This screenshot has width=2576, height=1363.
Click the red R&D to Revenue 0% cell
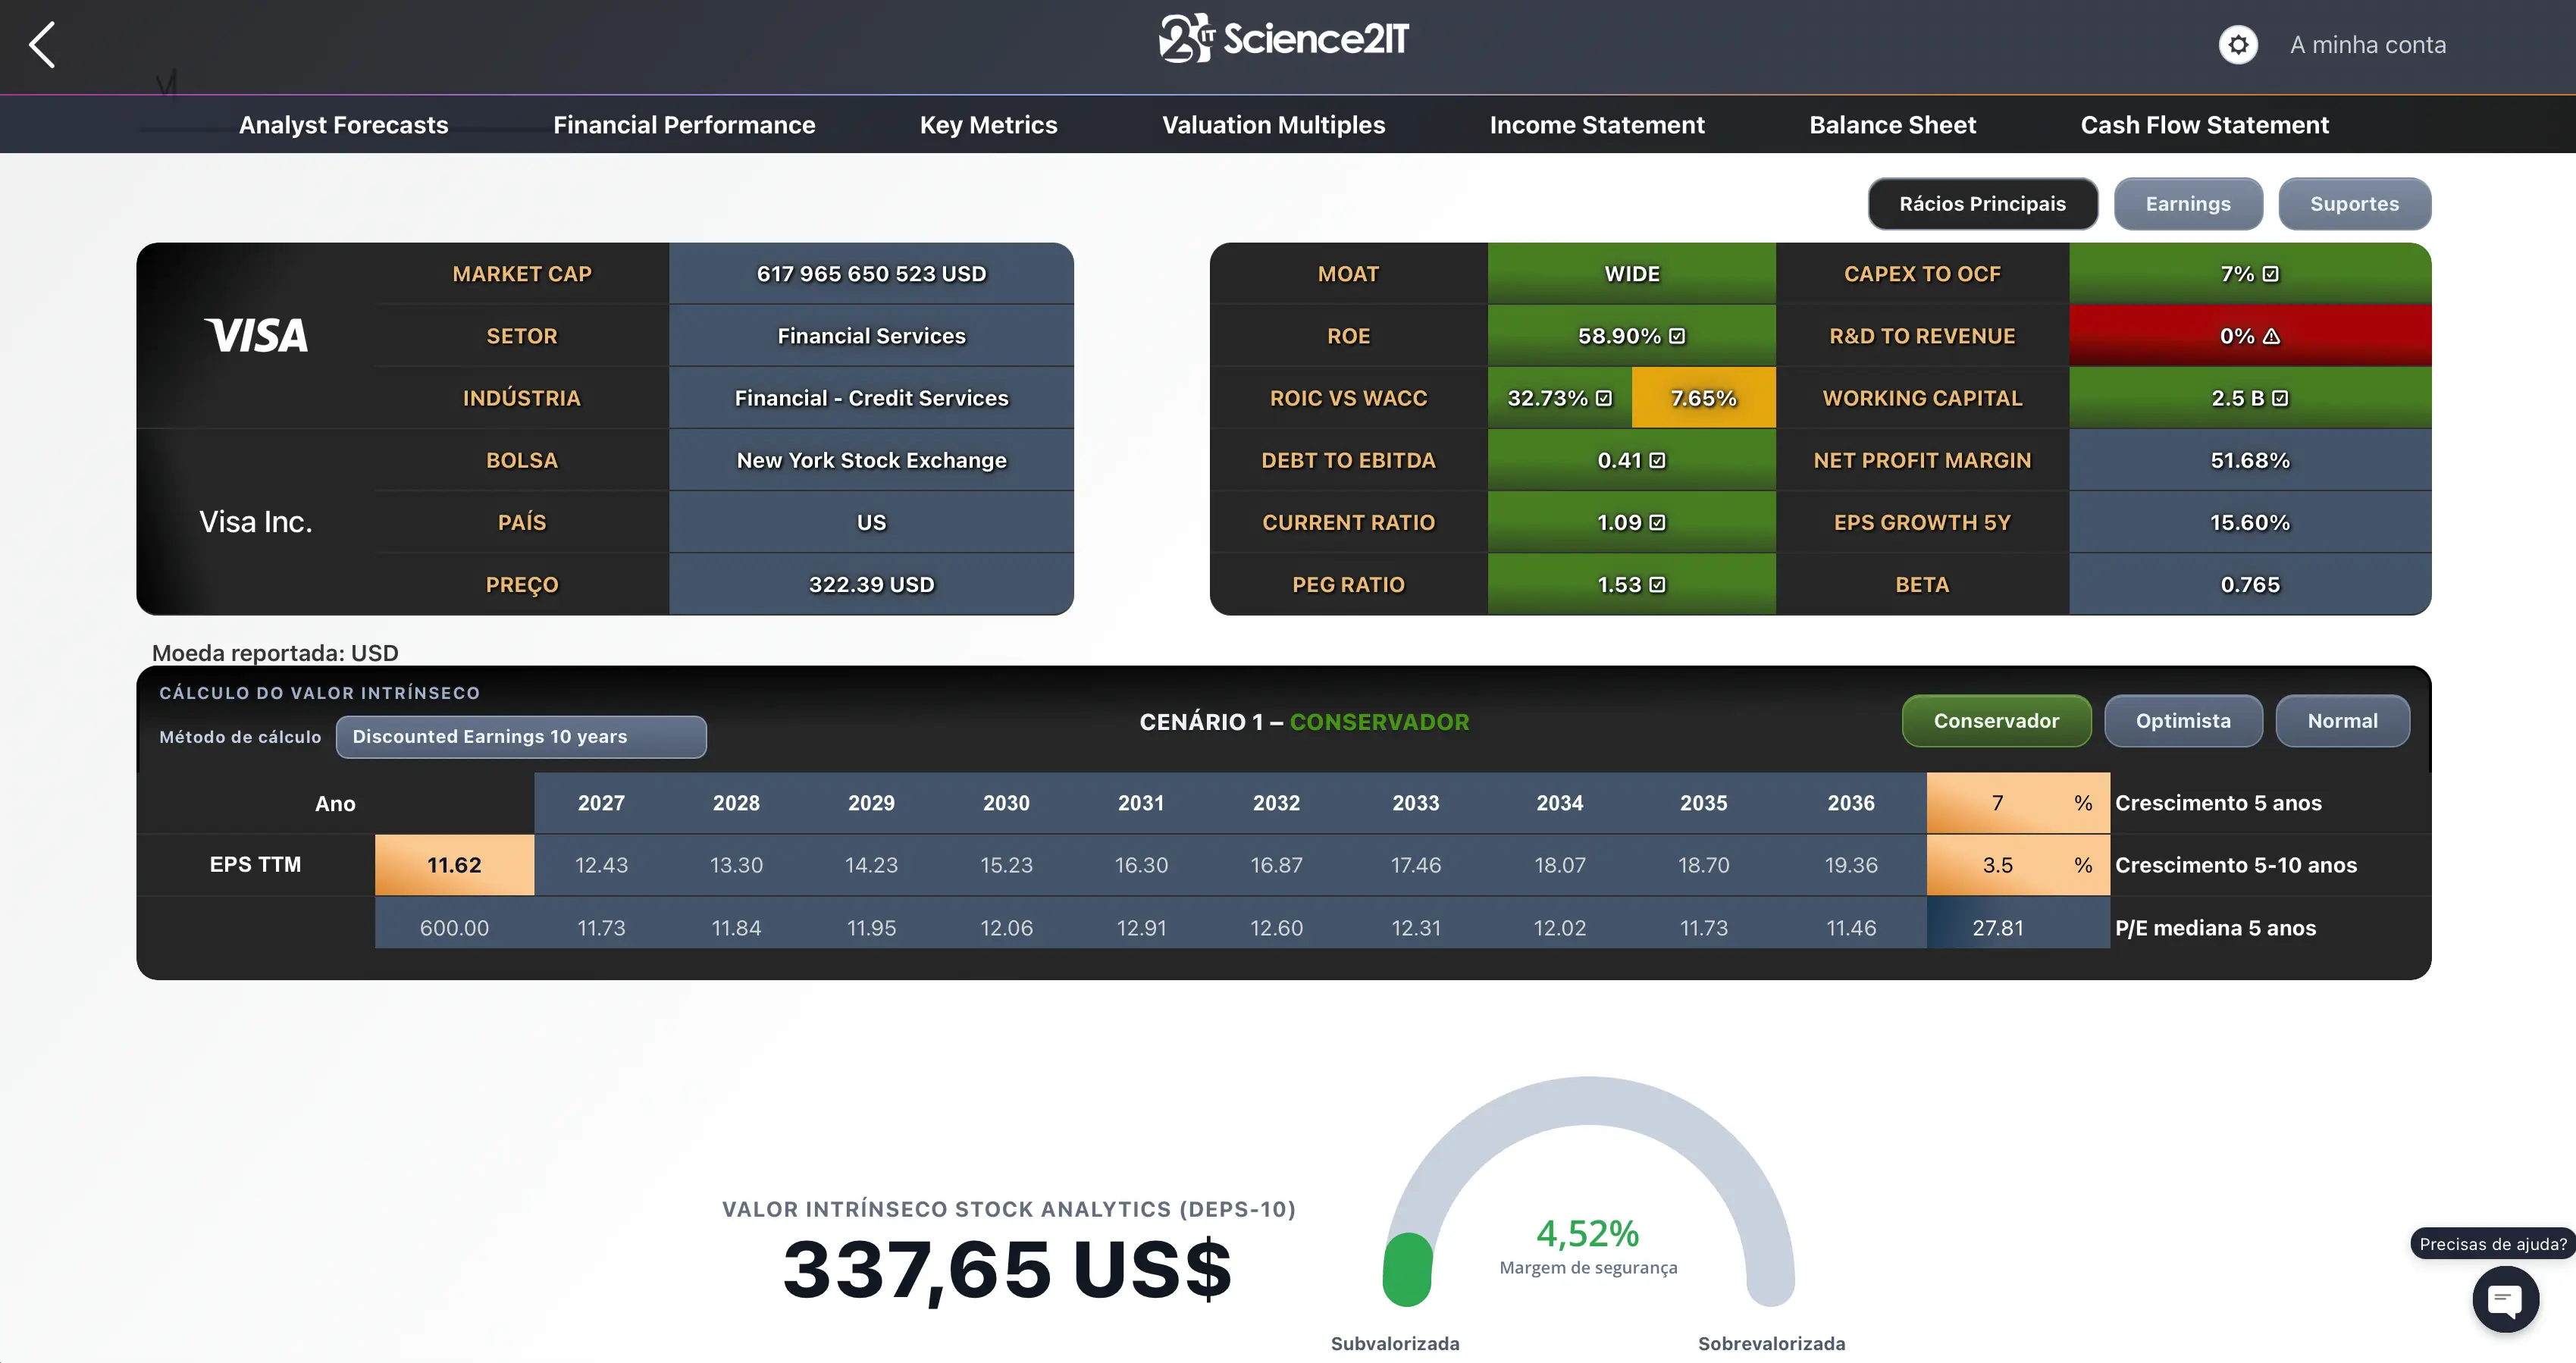pyautogui.click(x=2249, y=336)
